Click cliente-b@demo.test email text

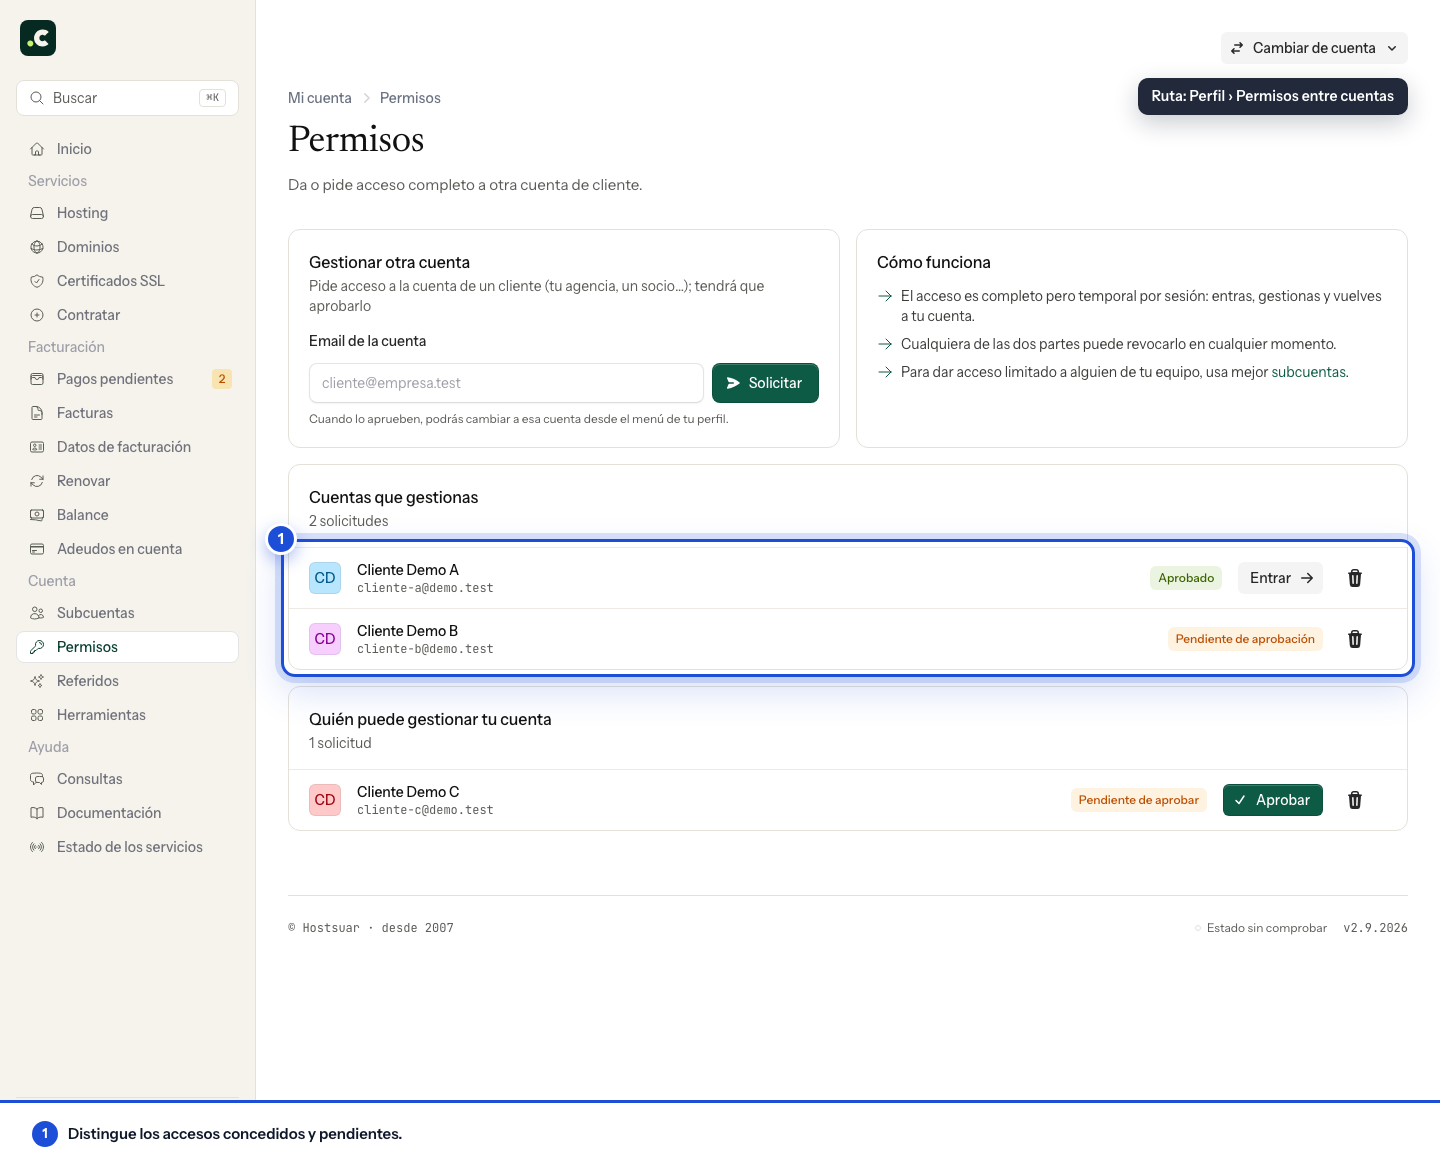(x=425, y=649)
